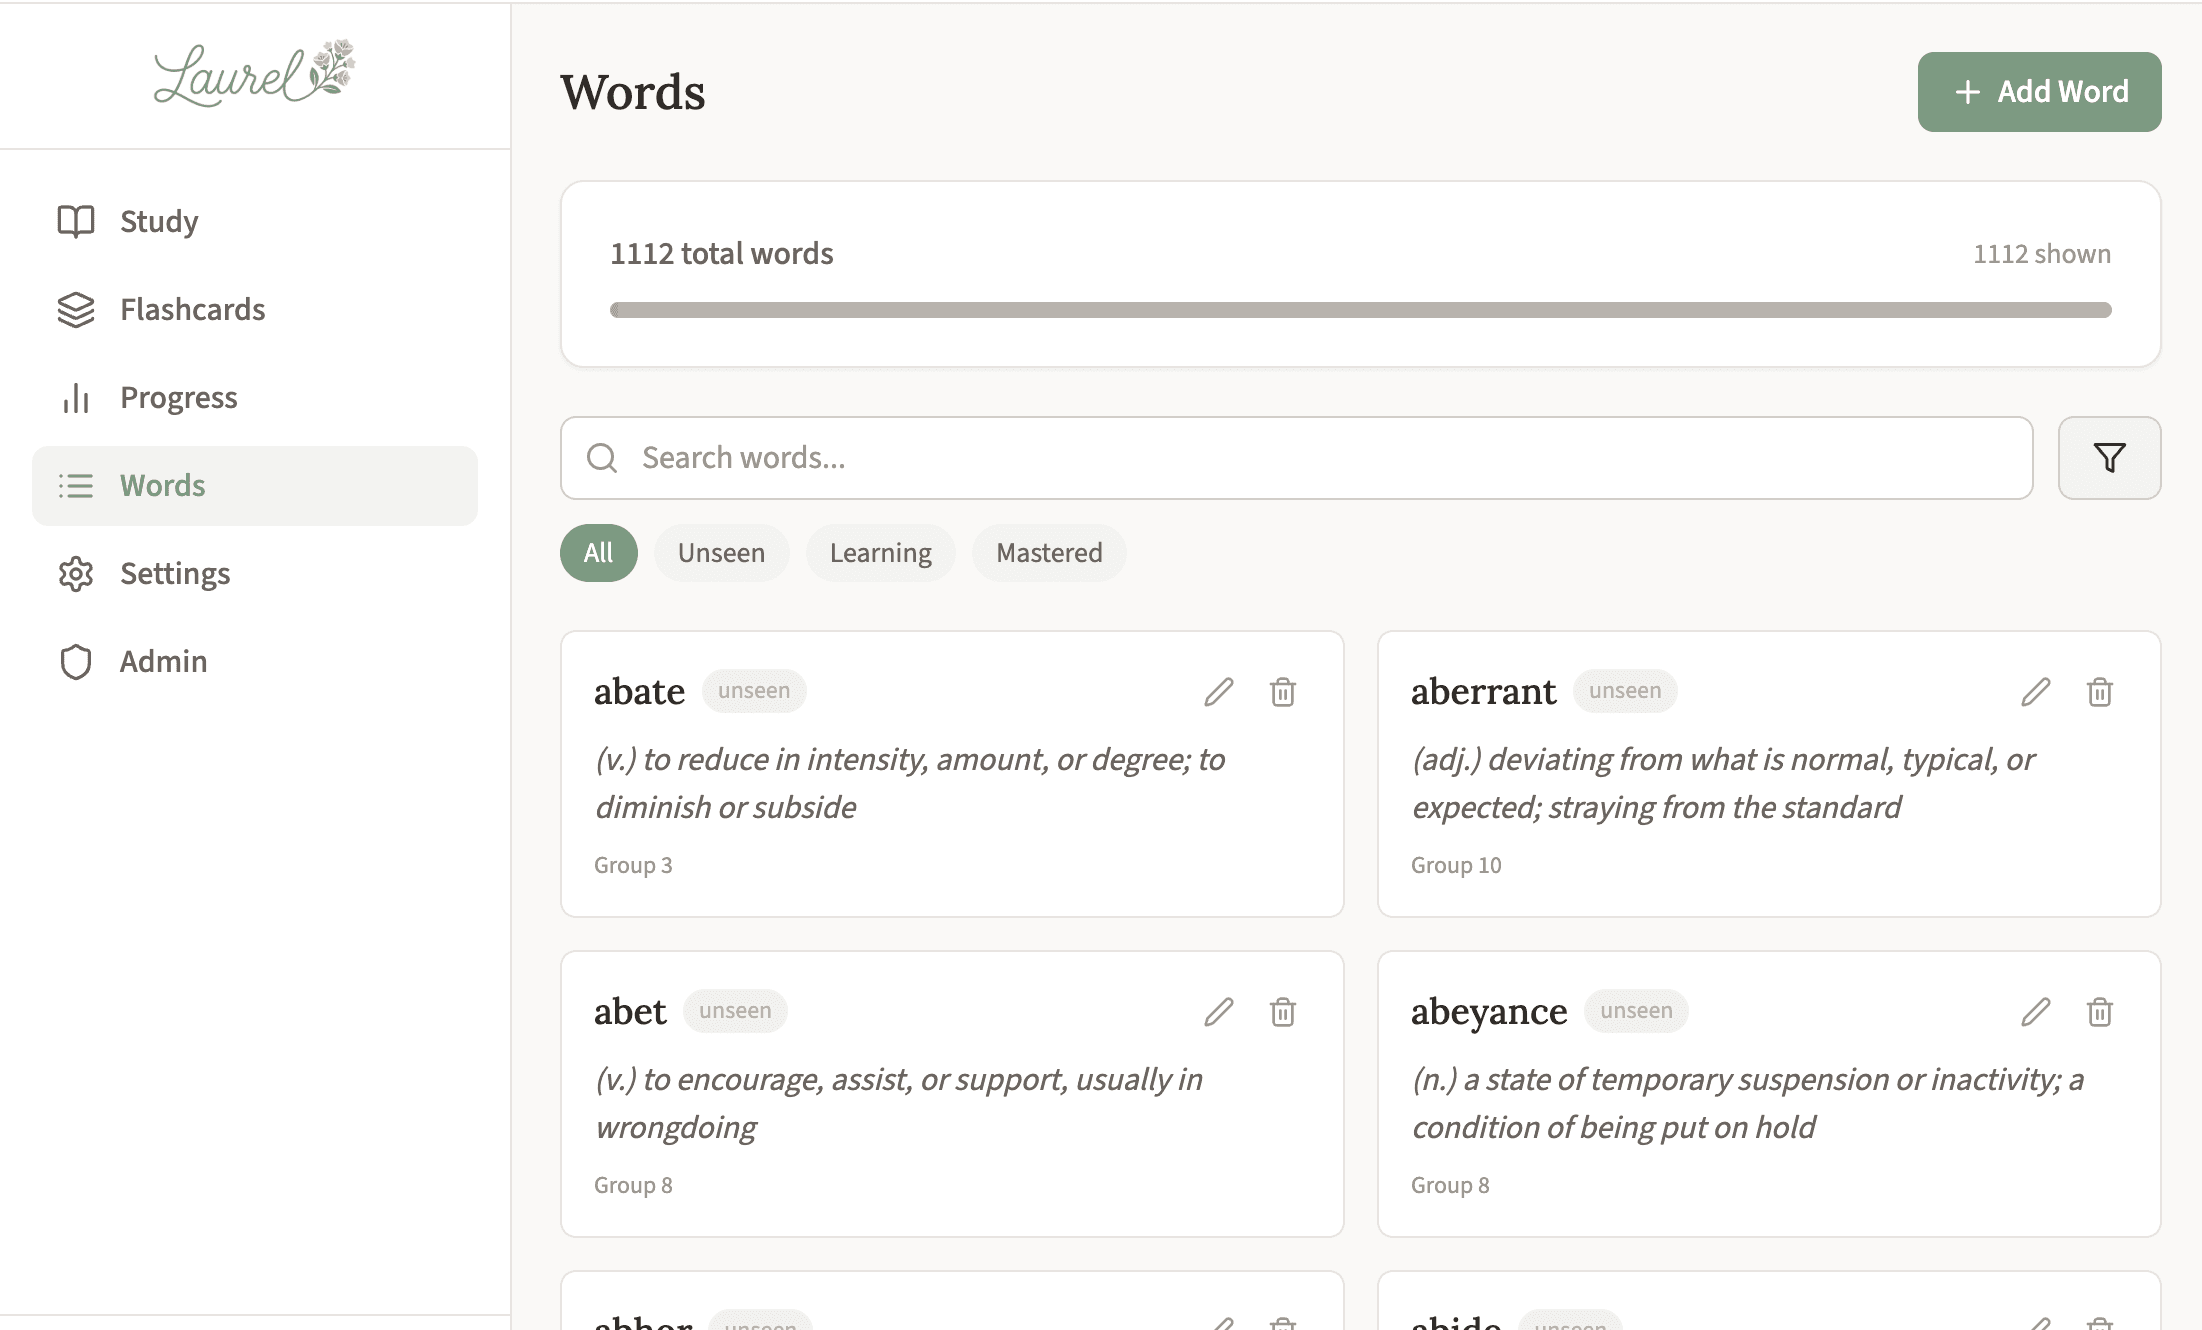Delete the abeyance word card

click(x=2099, y=1012)
